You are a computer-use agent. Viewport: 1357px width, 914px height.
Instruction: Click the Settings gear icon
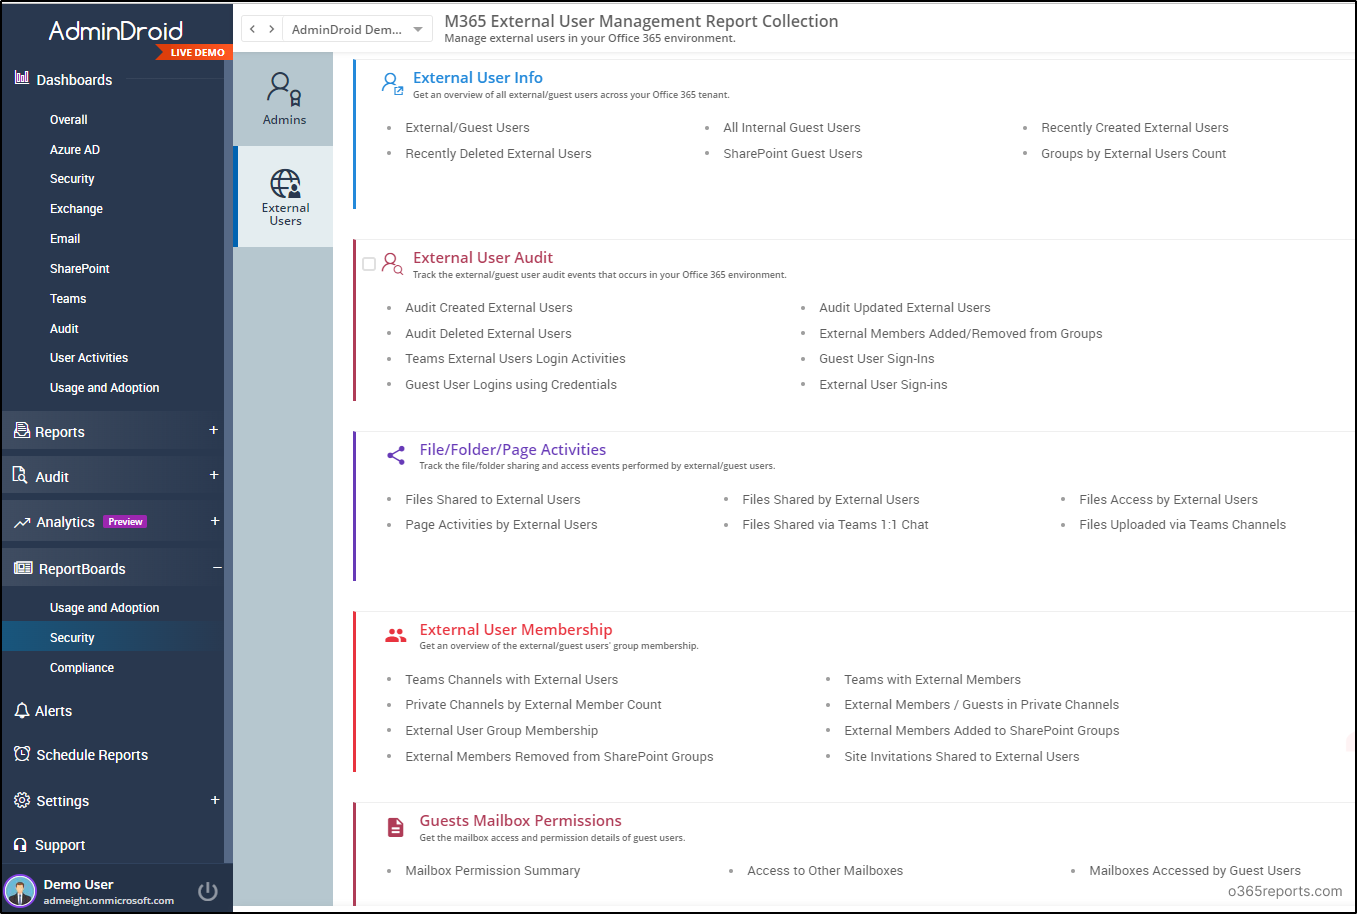click(x=22, y=800)
